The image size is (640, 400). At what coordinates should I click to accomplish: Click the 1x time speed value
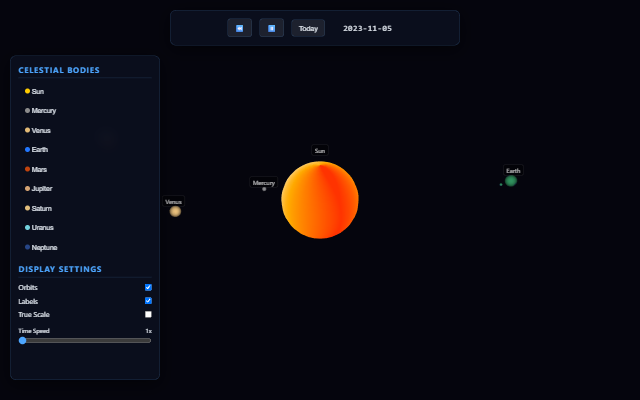click(149, 331)
